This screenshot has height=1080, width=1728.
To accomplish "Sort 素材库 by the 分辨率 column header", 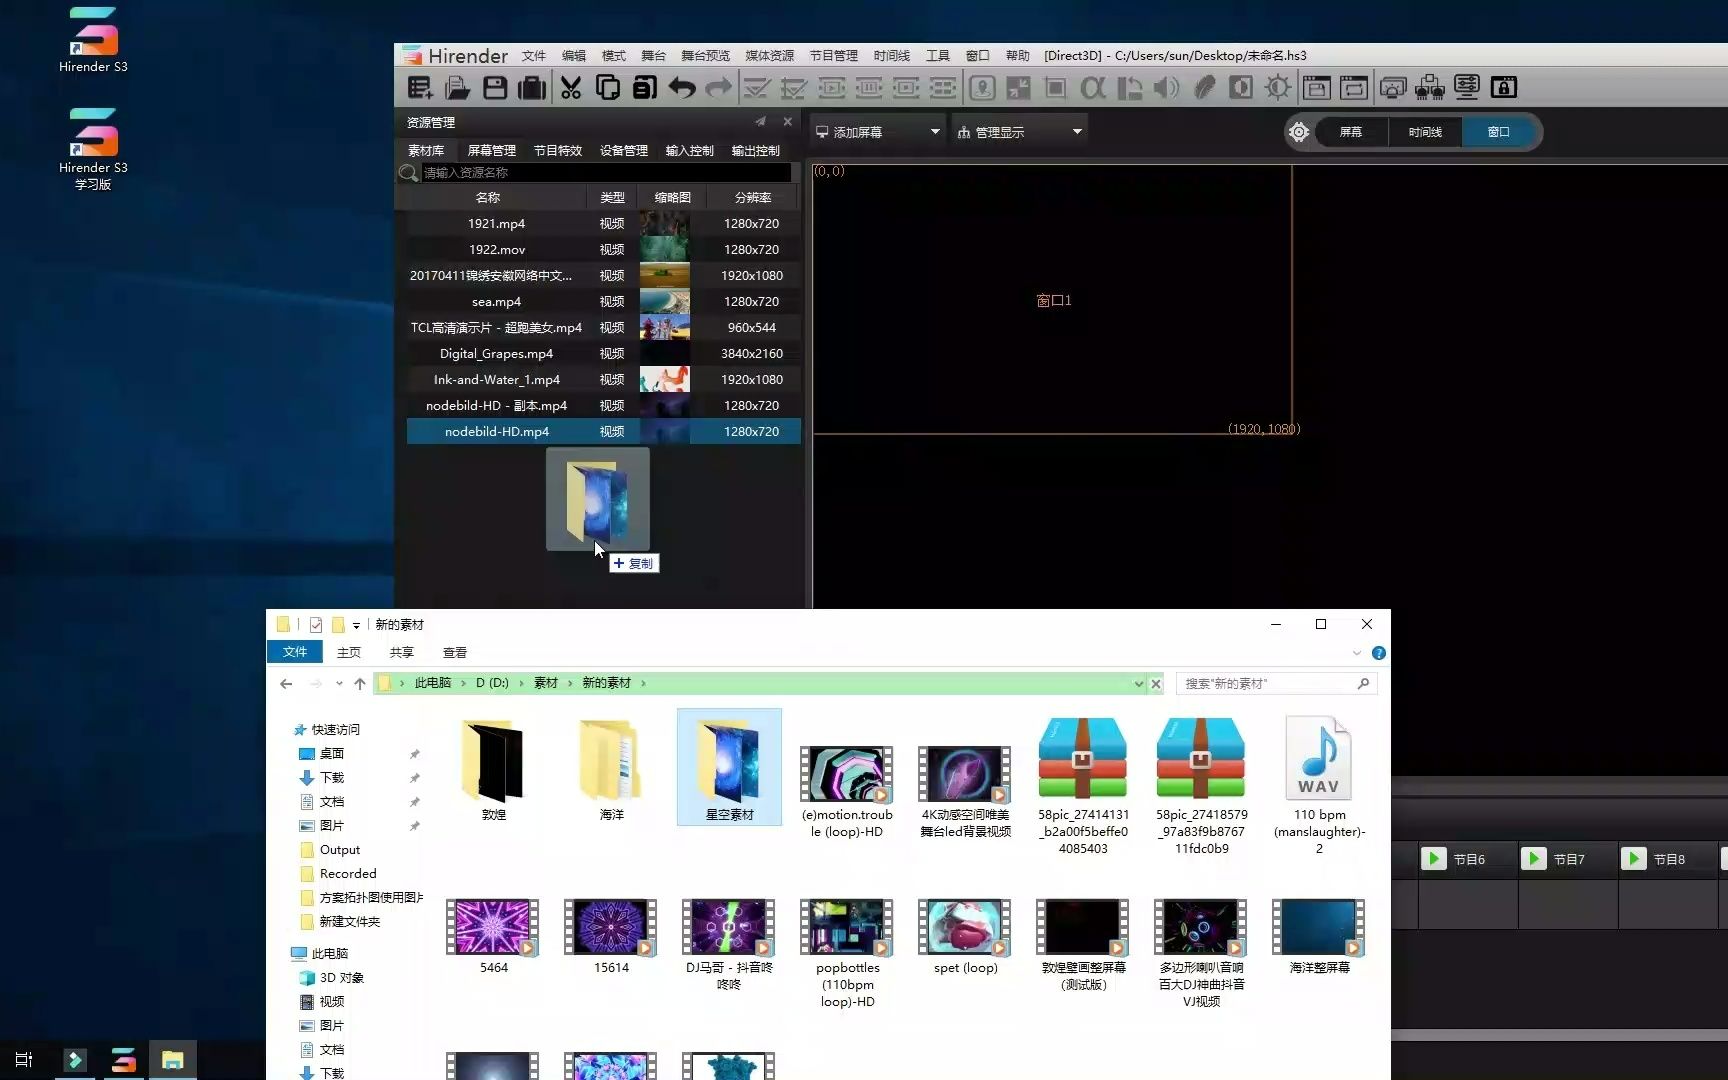I will tap(752, 198).
